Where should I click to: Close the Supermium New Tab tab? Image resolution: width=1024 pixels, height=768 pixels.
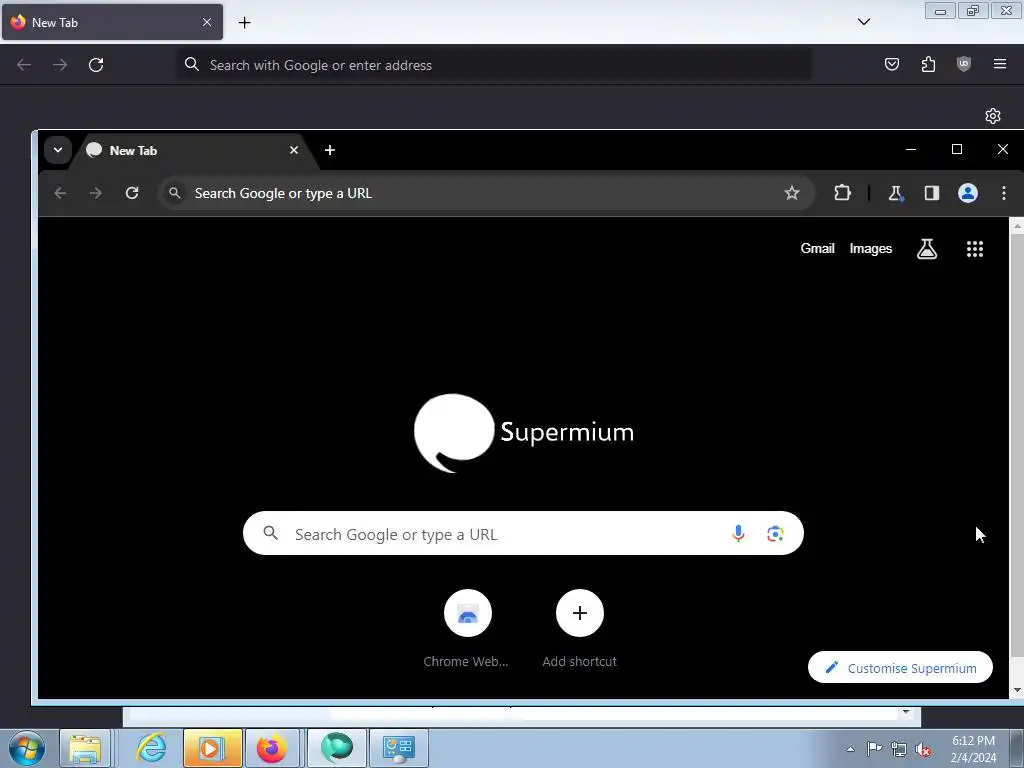[x=294, y=150]
